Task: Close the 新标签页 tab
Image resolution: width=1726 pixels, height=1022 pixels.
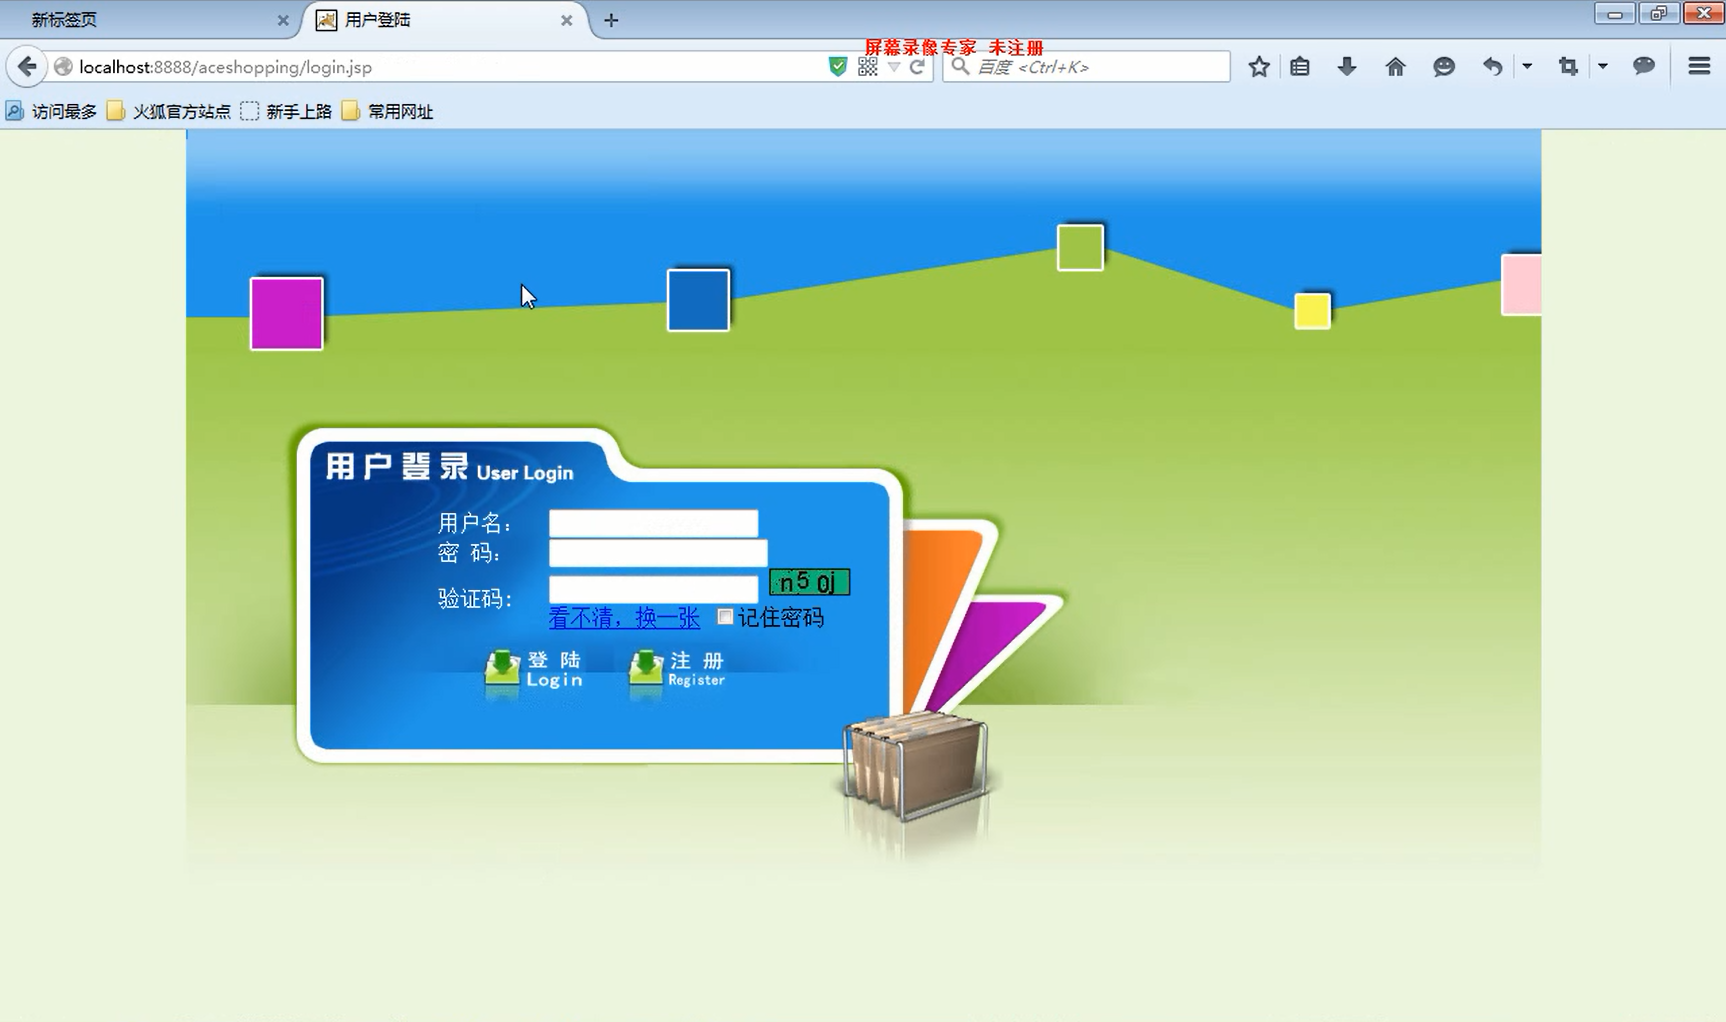Action: (283, 20)
